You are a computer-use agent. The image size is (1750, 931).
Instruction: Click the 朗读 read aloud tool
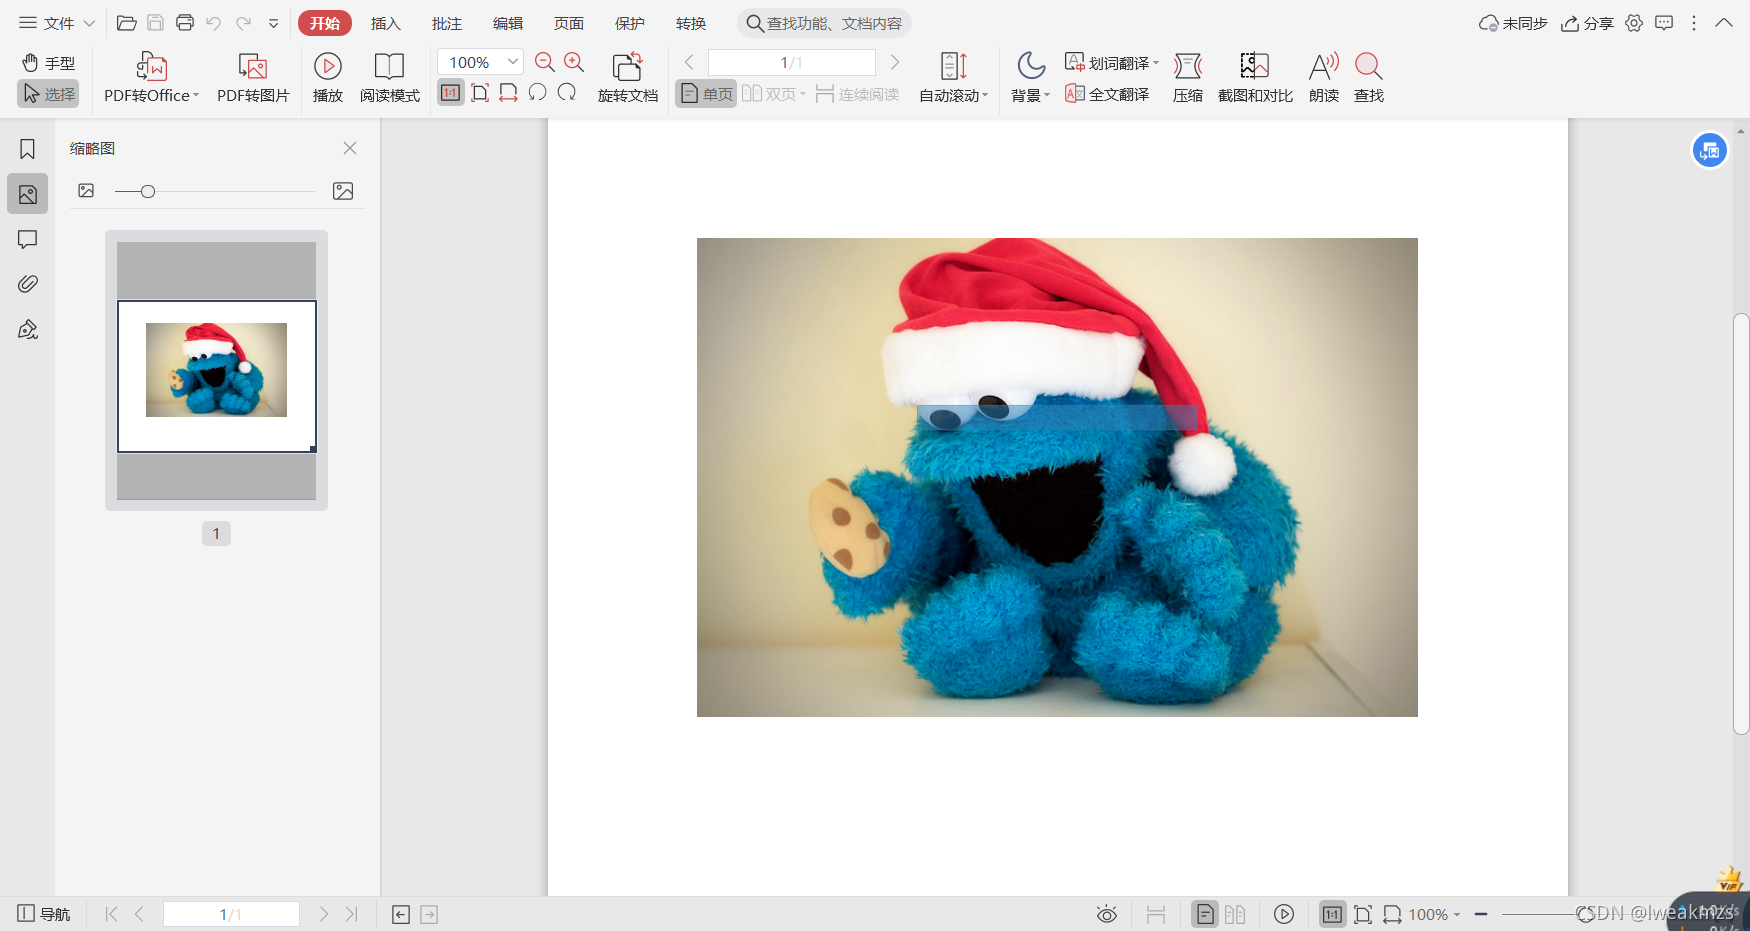click(x=1324, y=78)
